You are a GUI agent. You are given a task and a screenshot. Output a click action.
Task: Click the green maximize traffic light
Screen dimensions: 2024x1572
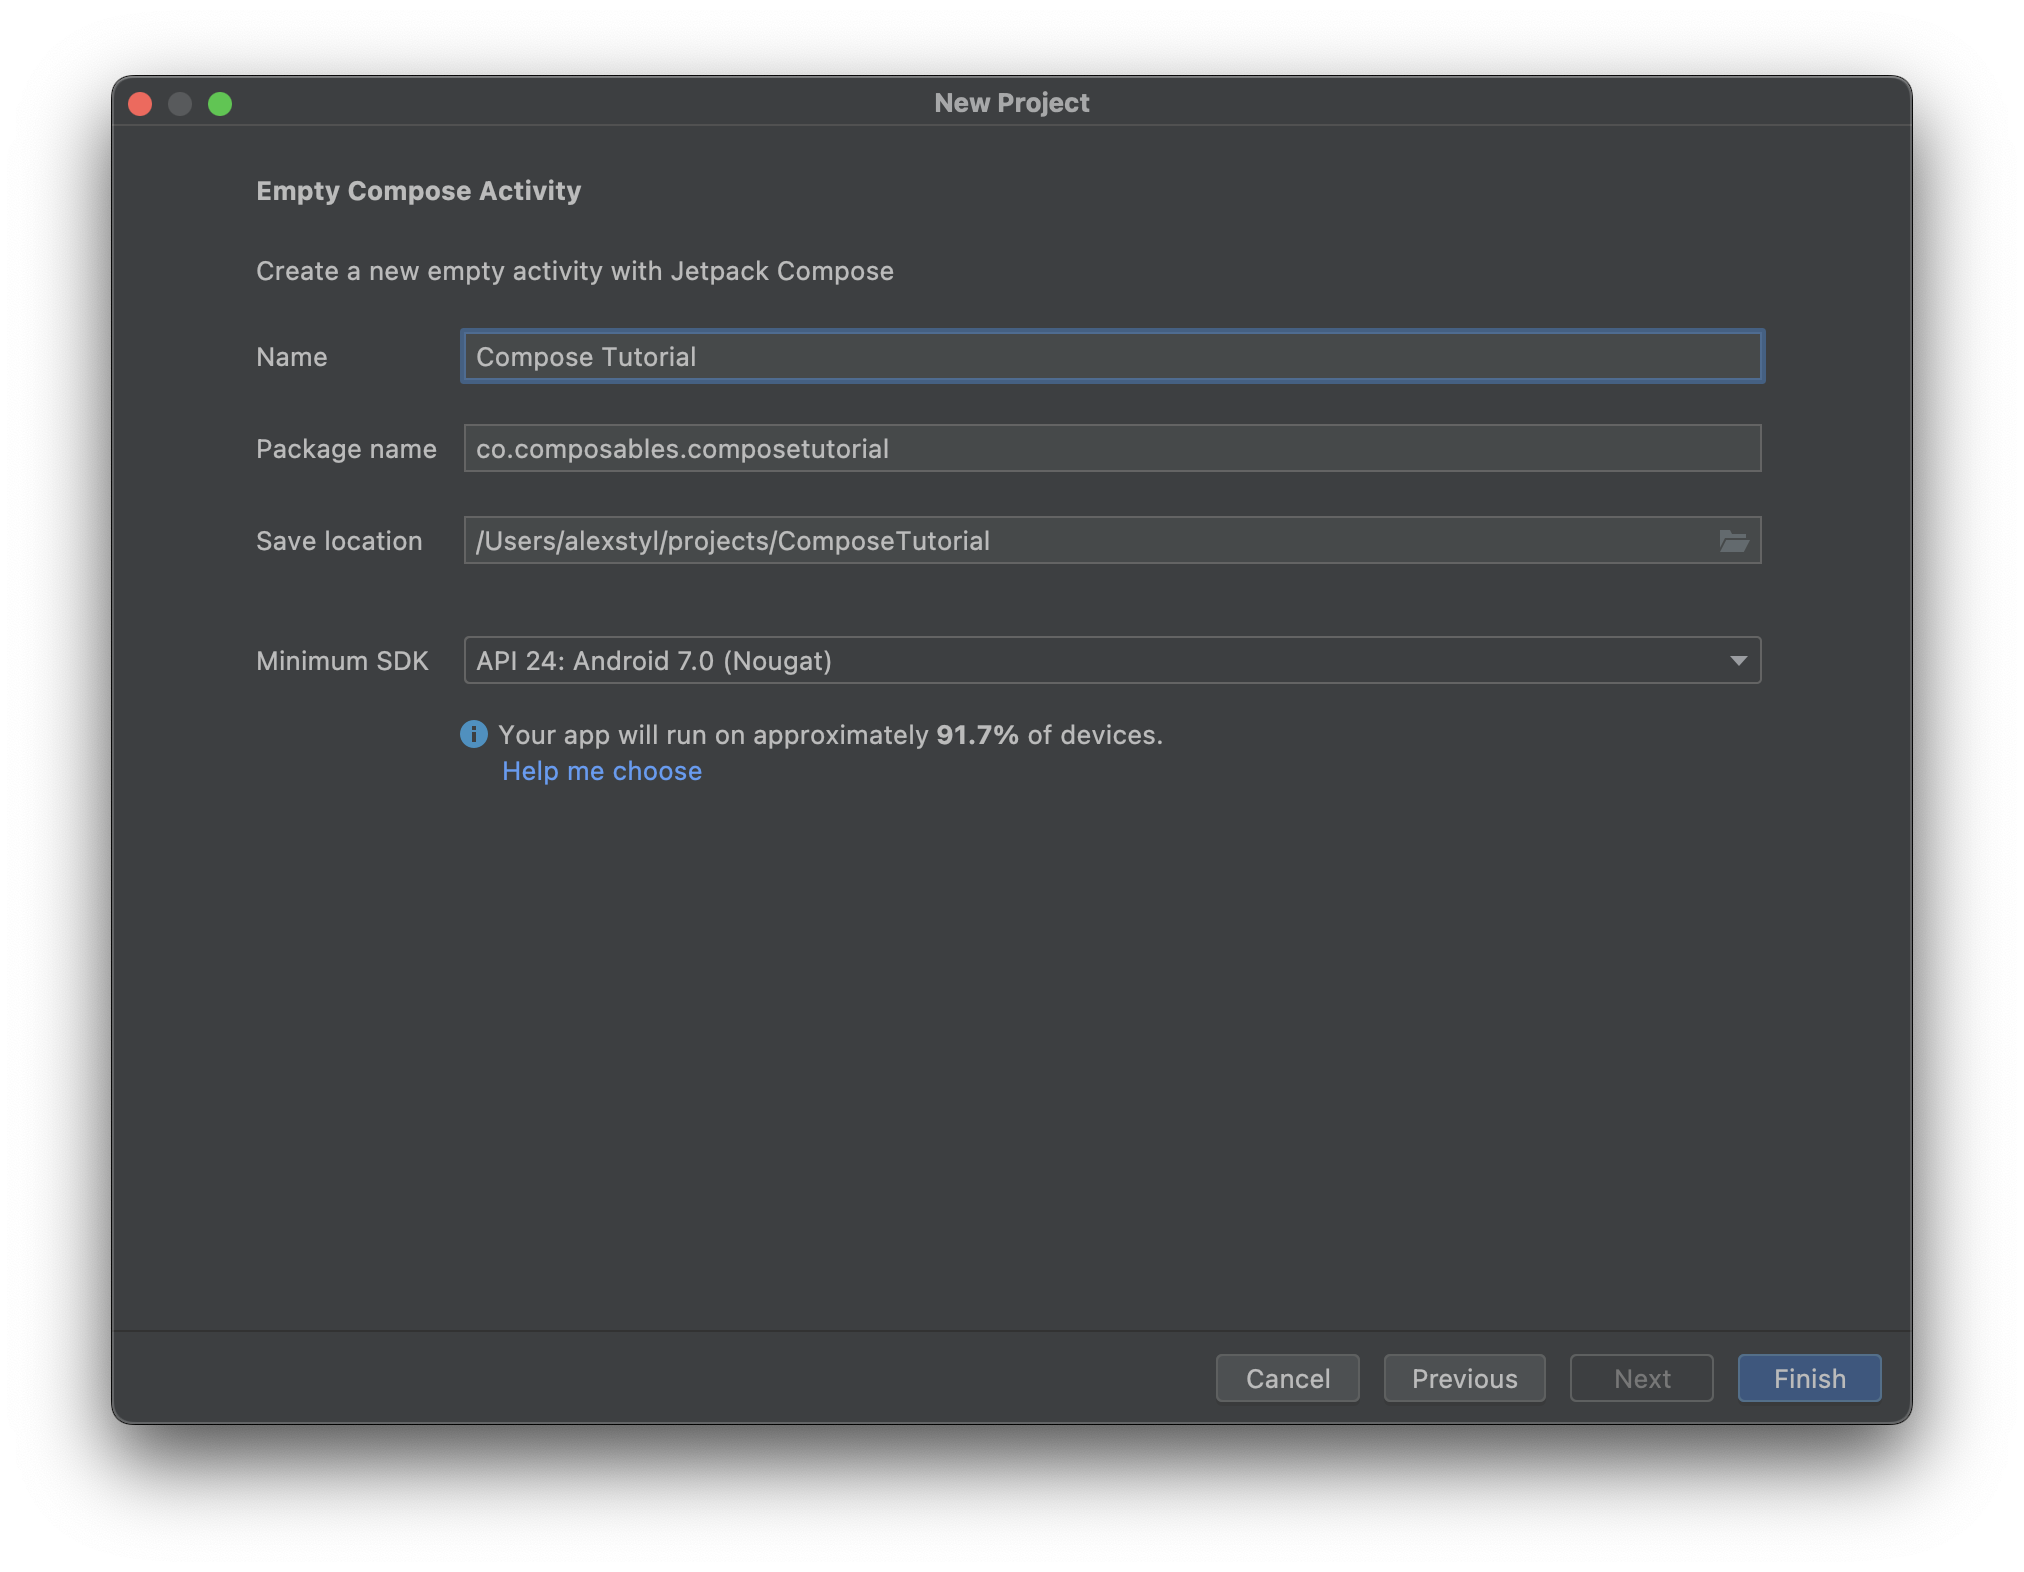click(x=221, y=103)
